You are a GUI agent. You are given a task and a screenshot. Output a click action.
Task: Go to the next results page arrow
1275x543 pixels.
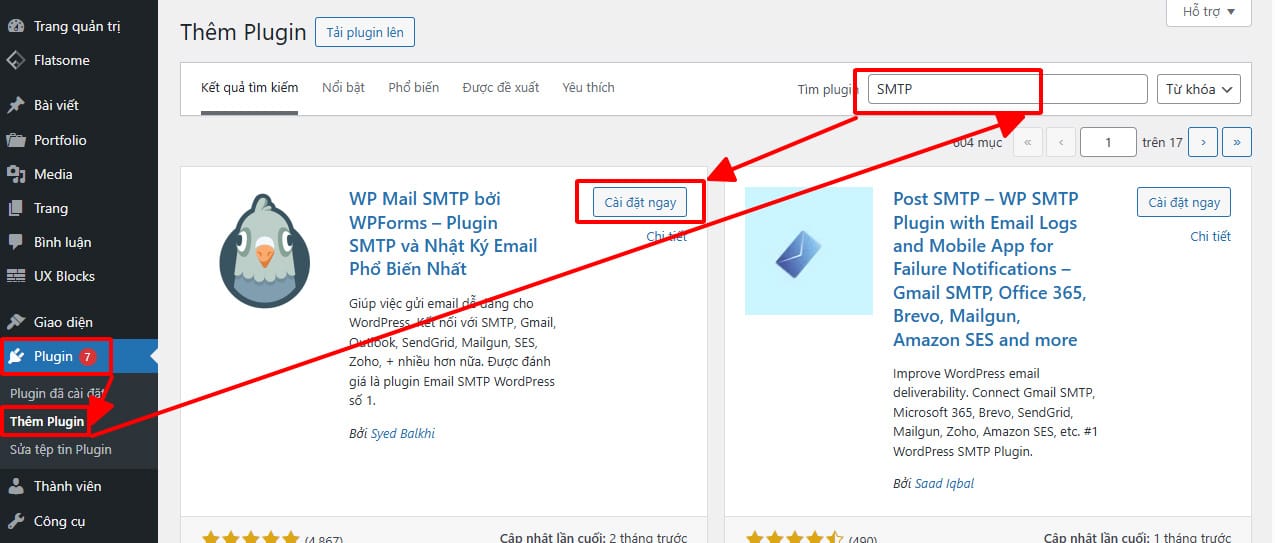1203,142
